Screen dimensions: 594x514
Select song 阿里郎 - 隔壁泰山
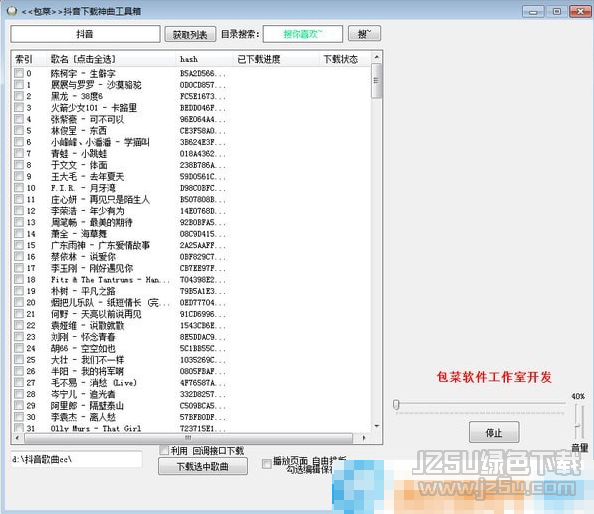coord(88,406)
